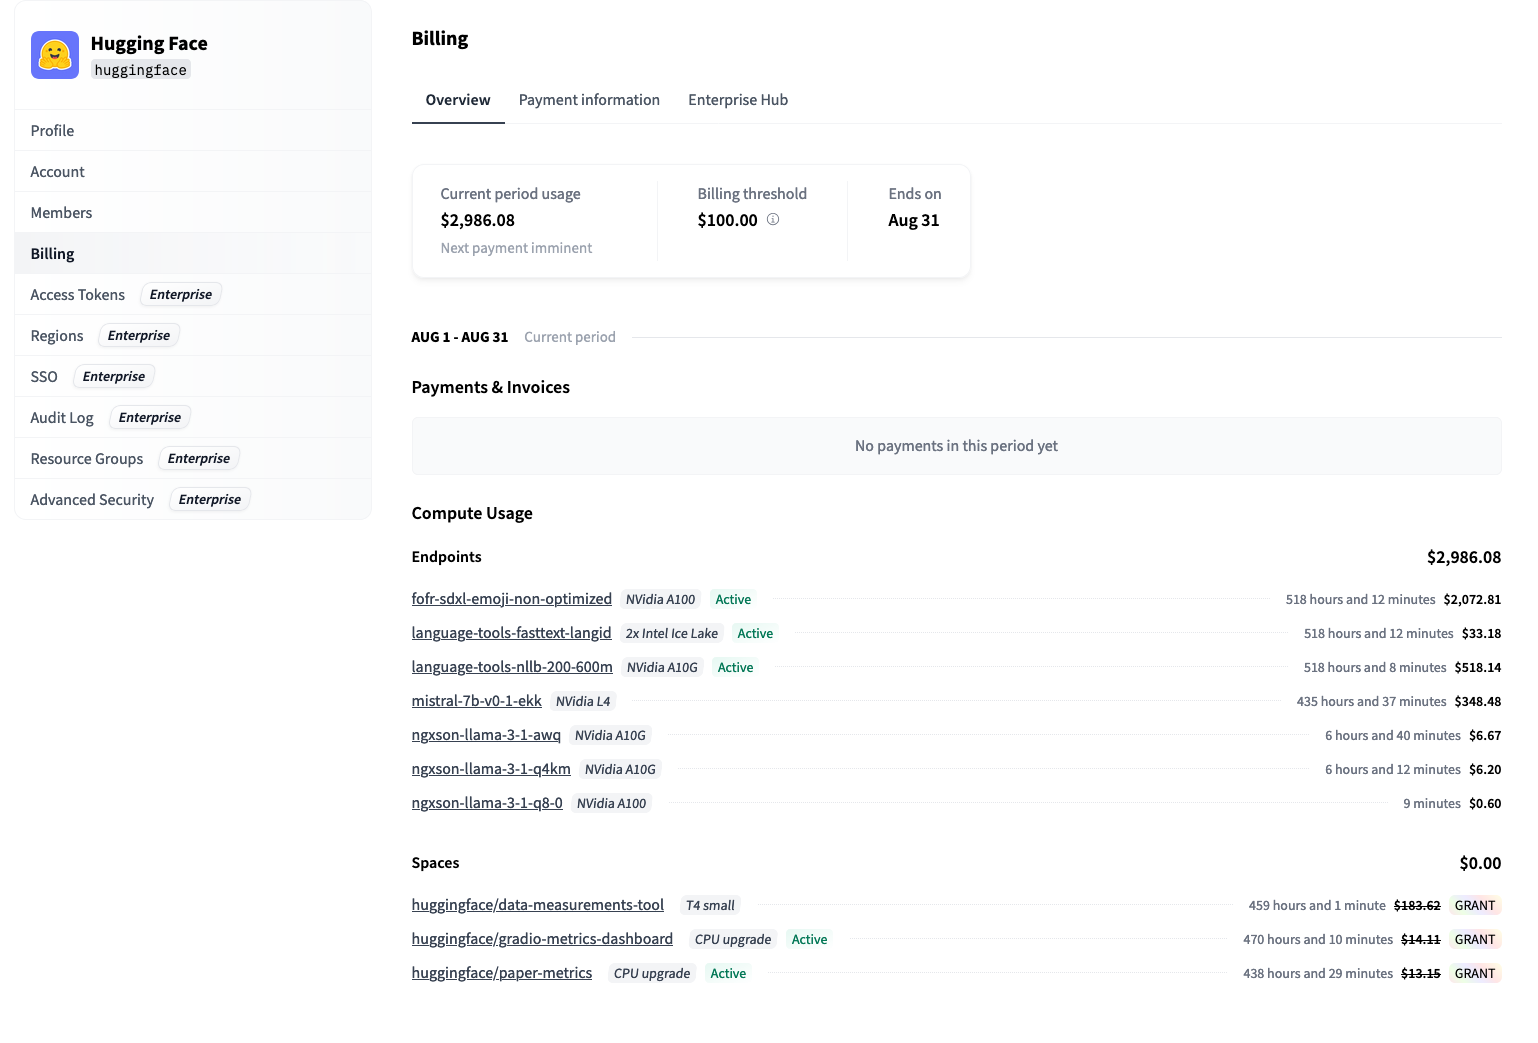The image size is (1538, 1043).
Task: Navigate to the Audit Log section
Action: [x=62, y=417]
